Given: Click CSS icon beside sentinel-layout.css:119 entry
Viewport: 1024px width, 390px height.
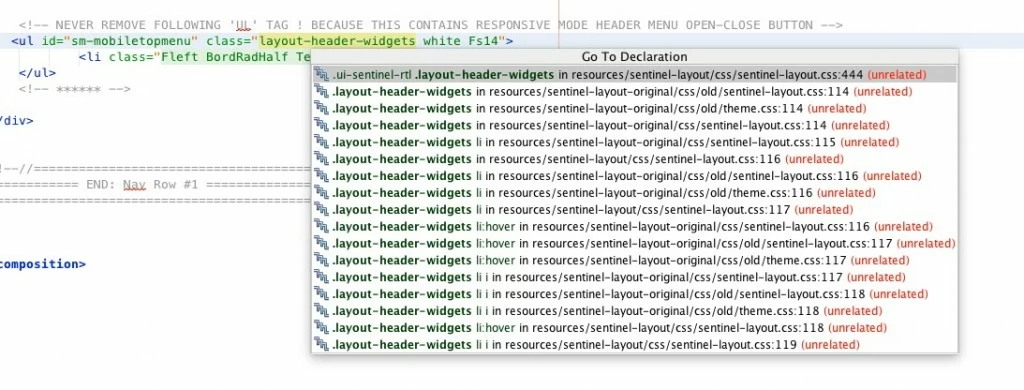Looking at the screenshot, I should coord(321,344).
